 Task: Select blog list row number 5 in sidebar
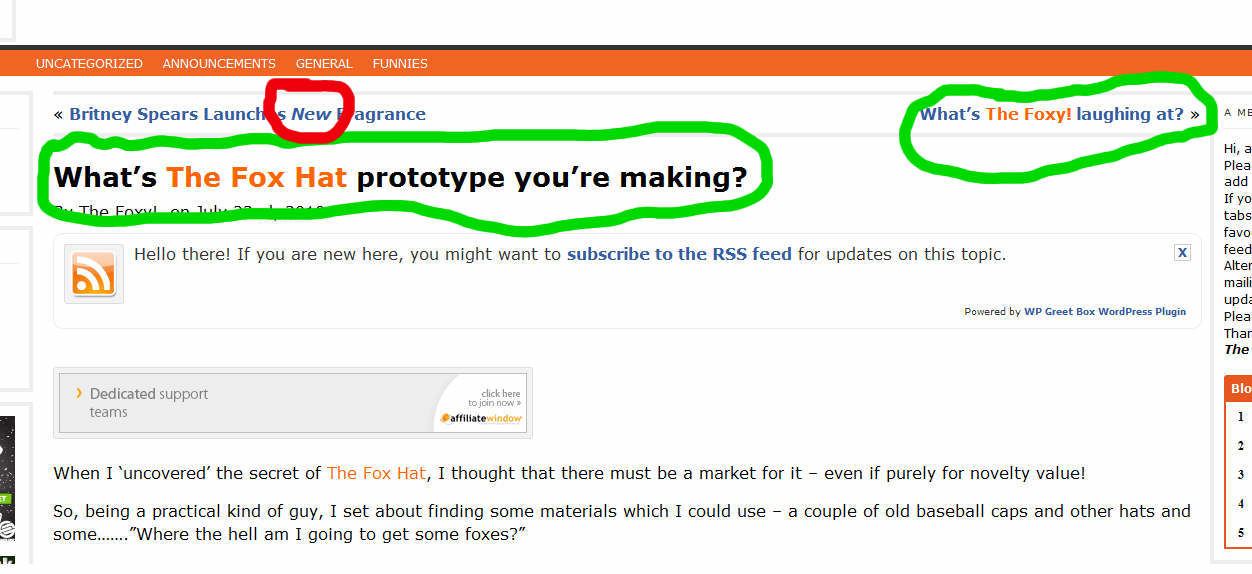click(1241, 533)
